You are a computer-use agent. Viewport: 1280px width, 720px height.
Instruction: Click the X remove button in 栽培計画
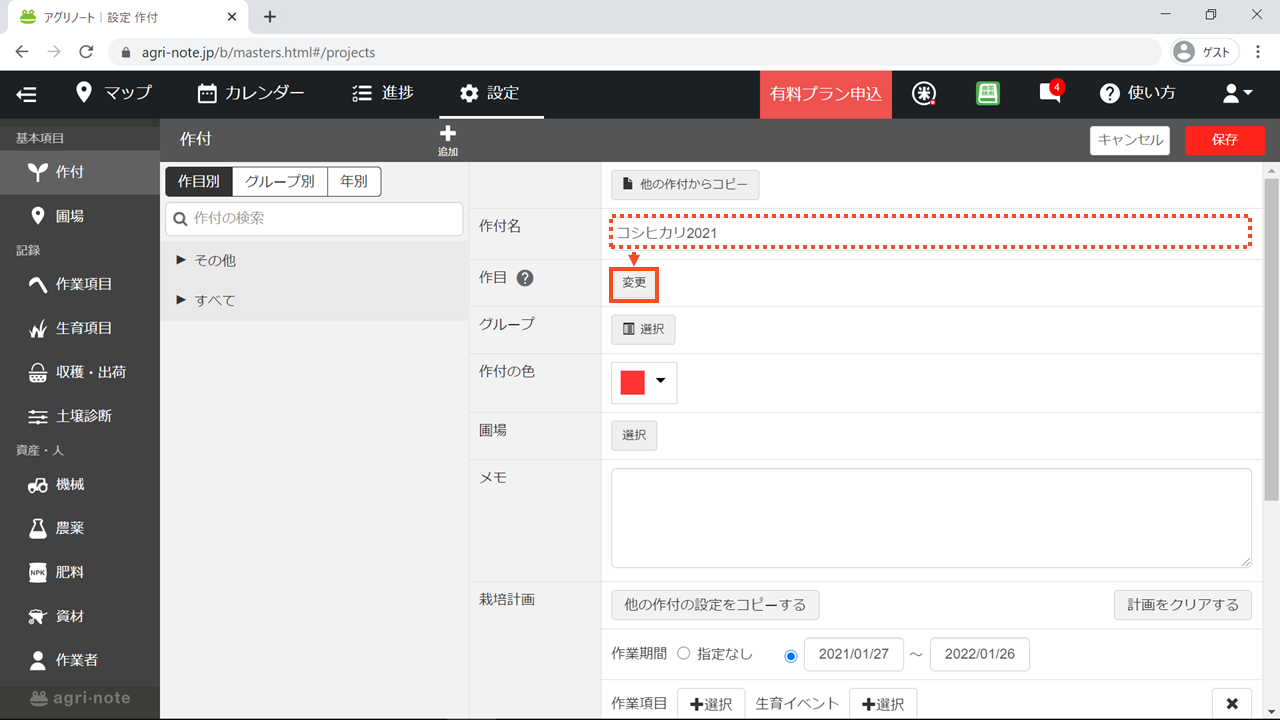click(1232, 703)
